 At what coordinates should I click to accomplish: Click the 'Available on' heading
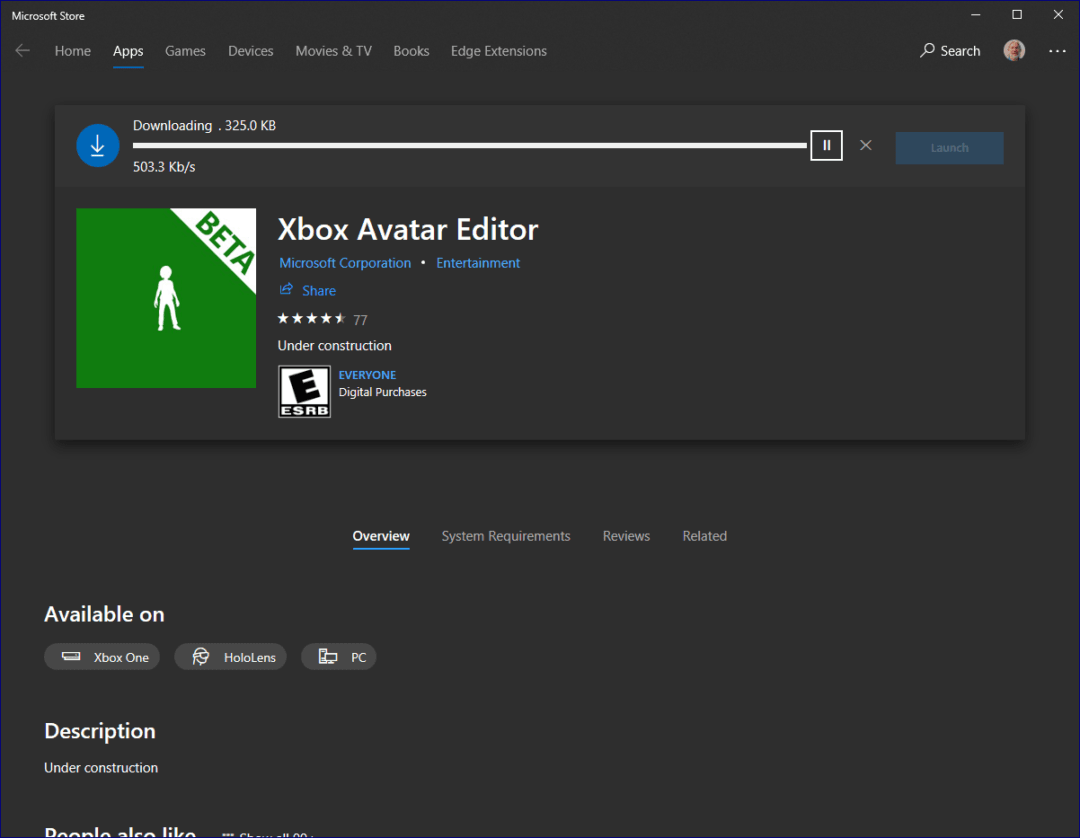tap(104, 614)
